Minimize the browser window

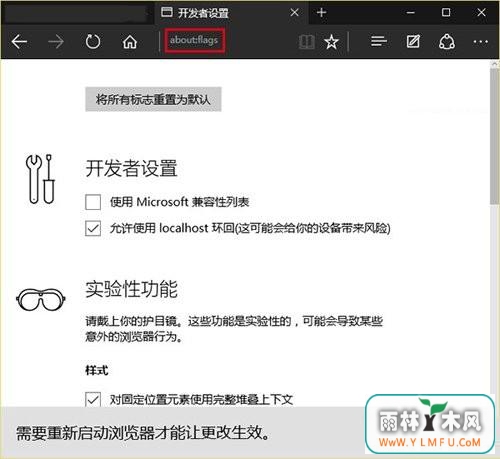[x=411, y=13]
